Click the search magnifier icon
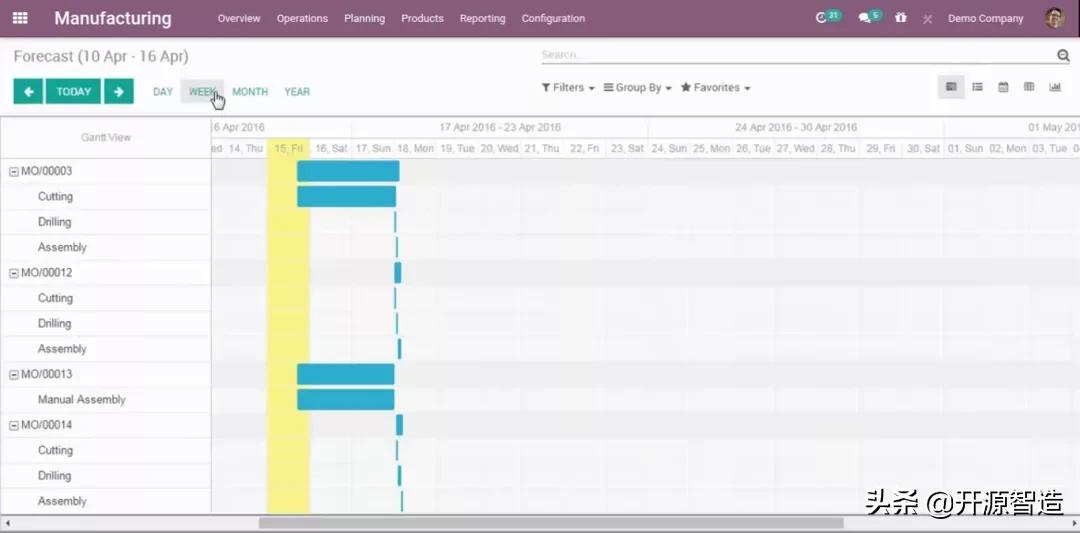The width and height of the screenshot is (1080, 533). tap(1063, 55)
